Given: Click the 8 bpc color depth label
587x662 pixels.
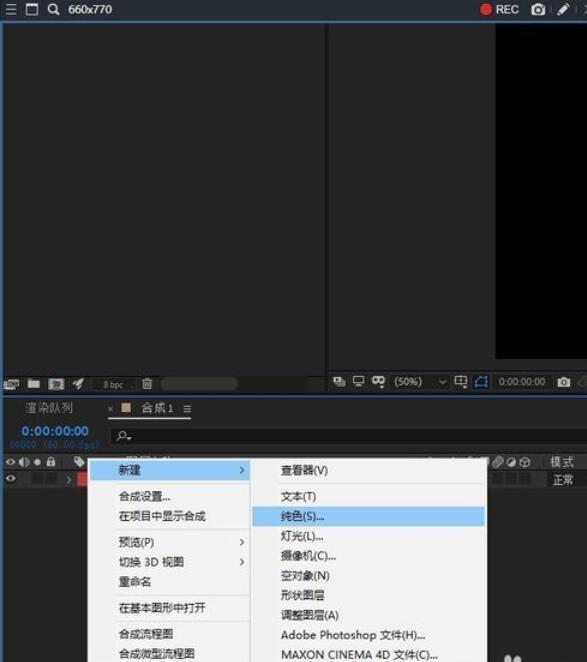Looking at the screenshot, I should [x=113, y=385].
